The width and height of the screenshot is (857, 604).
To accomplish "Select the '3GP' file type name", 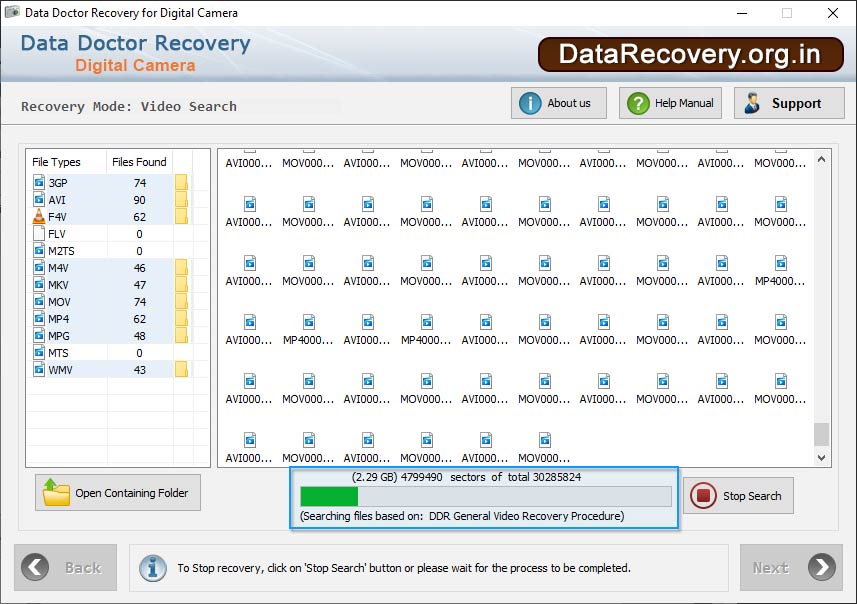I will (x=58, y=183).
